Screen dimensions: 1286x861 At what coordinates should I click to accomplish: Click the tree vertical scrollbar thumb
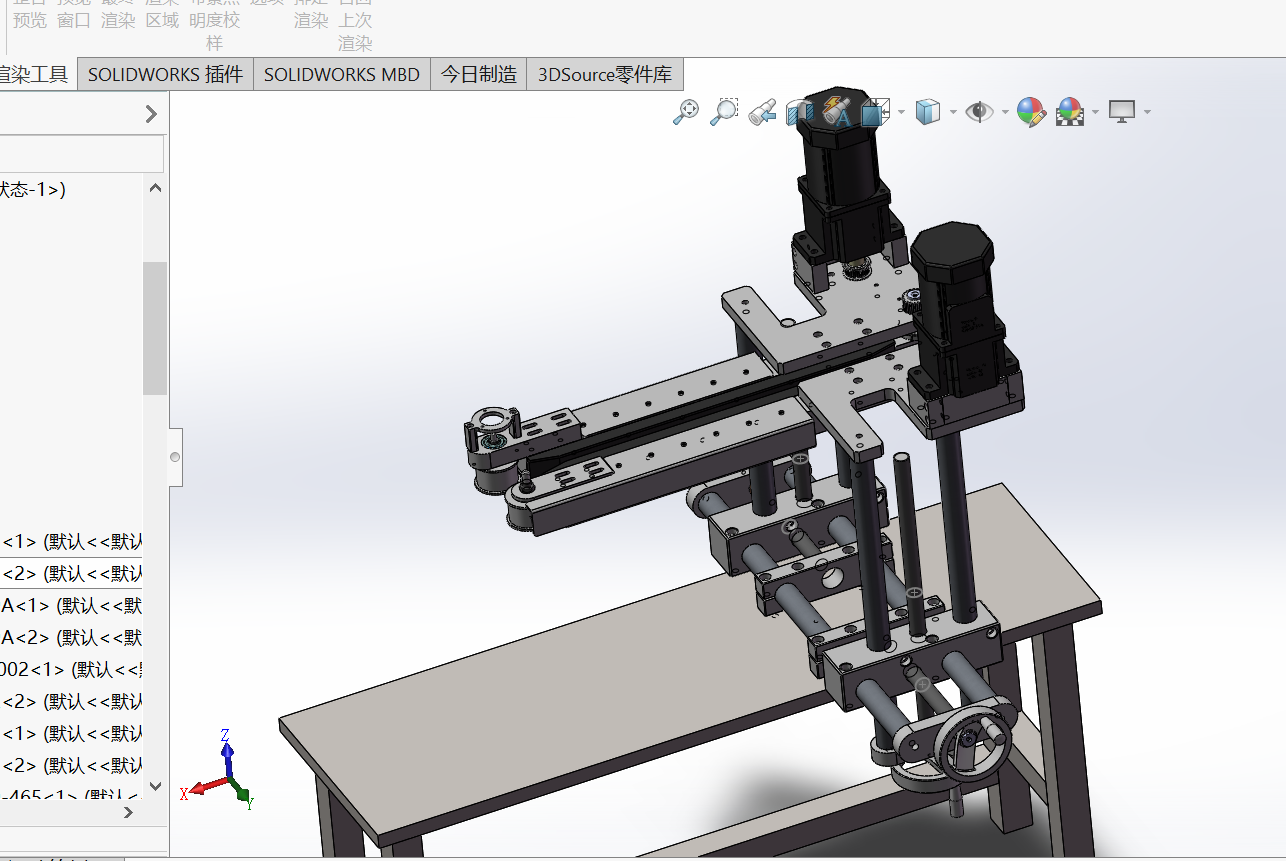pyautogui.click(x=155, y=328)
